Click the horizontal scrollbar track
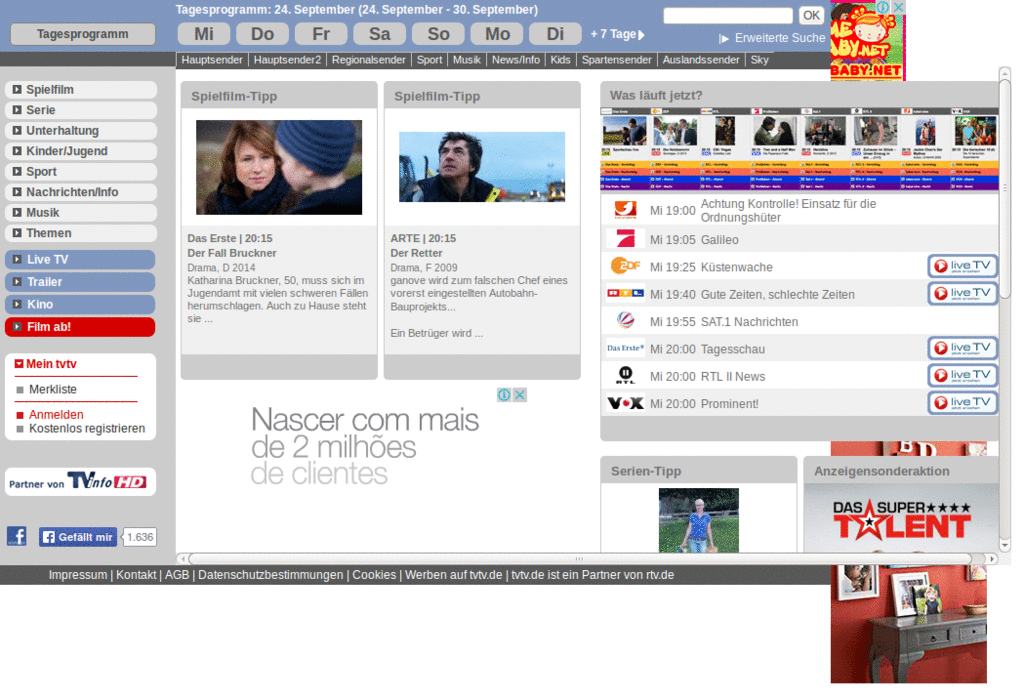The image size is (1024, 699). [586, 559]
